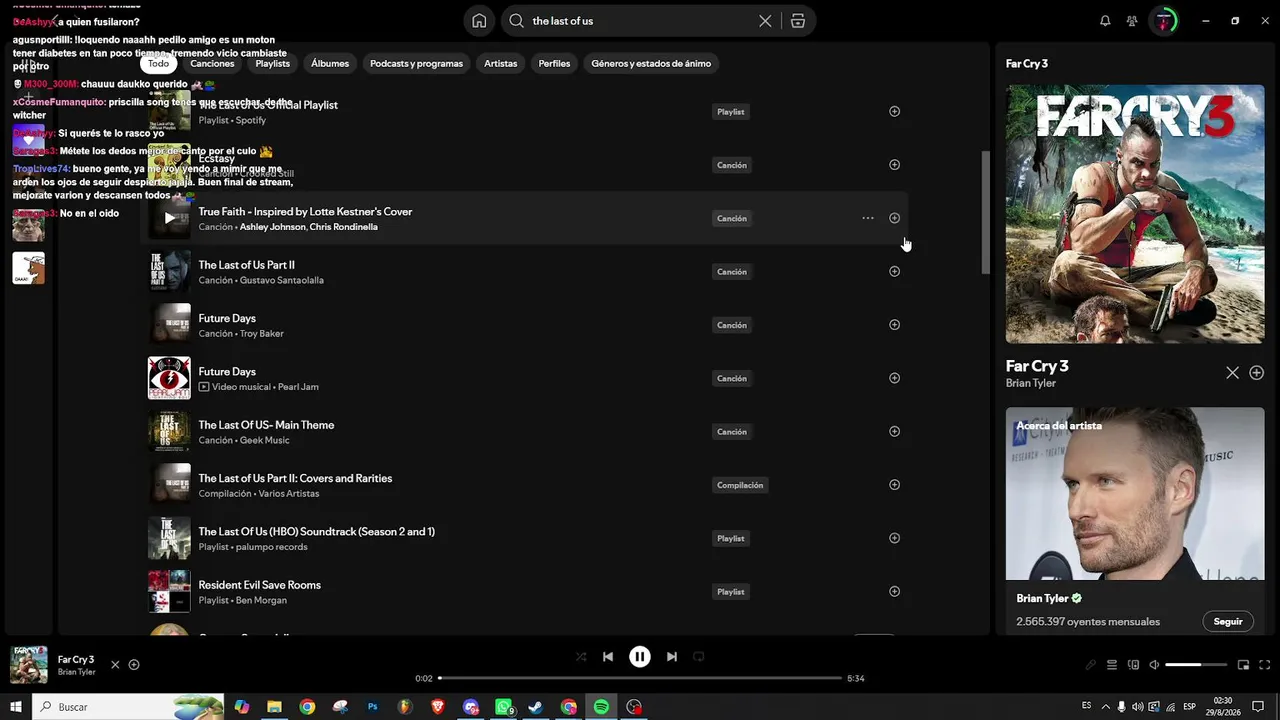Open the 'Resident Evil Save Rooms' playlist title
This screenshot has width=1280, height=720.
(x=259, y=585)
